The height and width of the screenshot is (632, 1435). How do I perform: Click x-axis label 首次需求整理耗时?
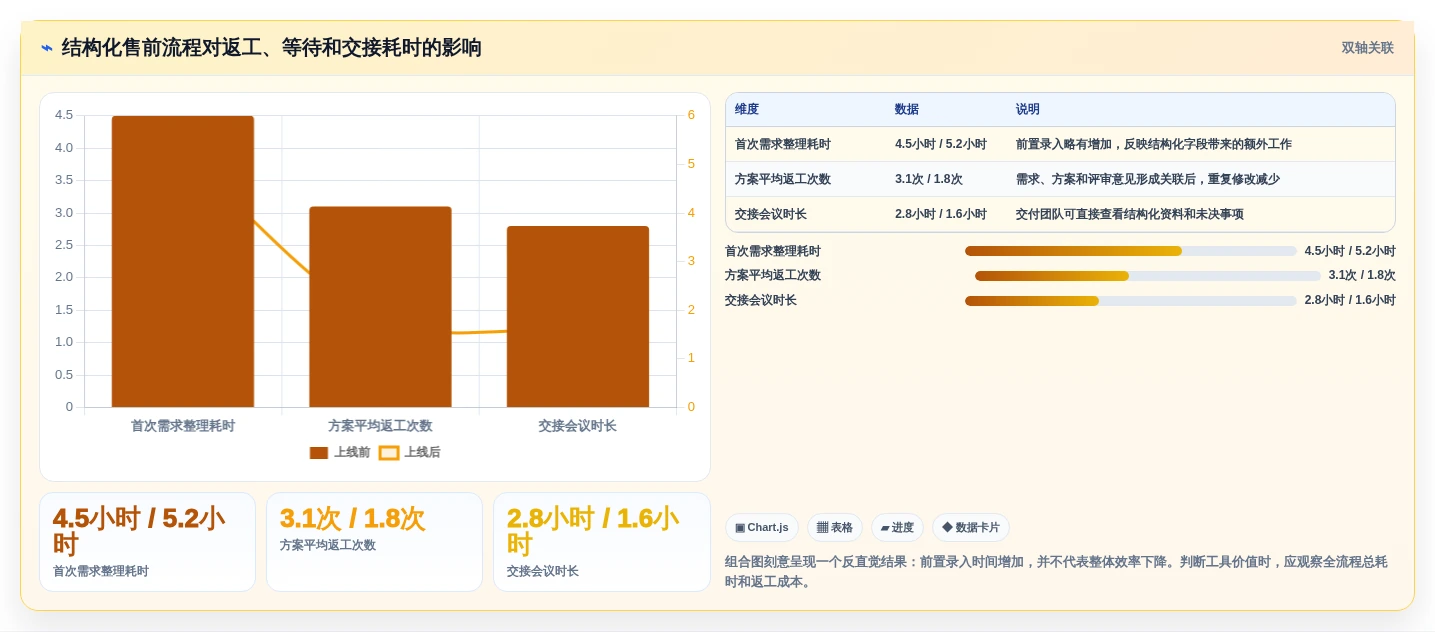(183, 426)
